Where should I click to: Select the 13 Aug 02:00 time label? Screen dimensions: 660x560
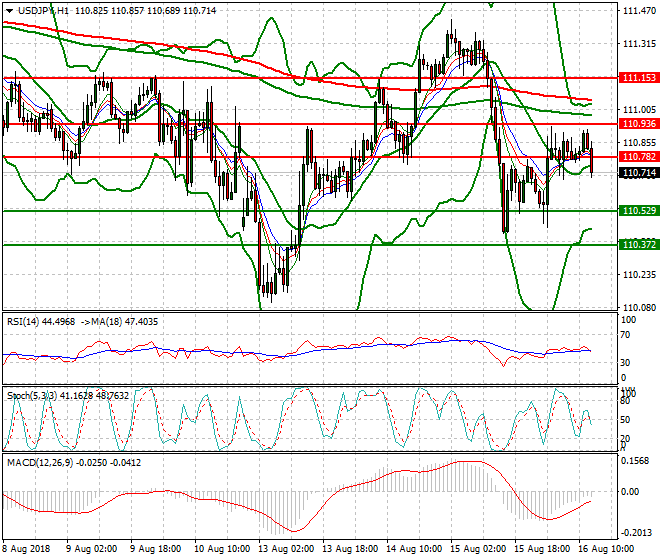[x=286, y=549]
